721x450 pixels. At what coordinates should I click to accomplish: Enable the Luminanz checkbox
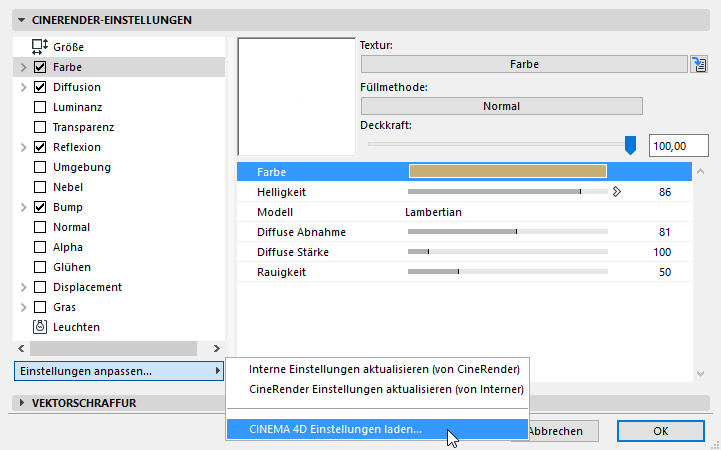coord(40,107)
